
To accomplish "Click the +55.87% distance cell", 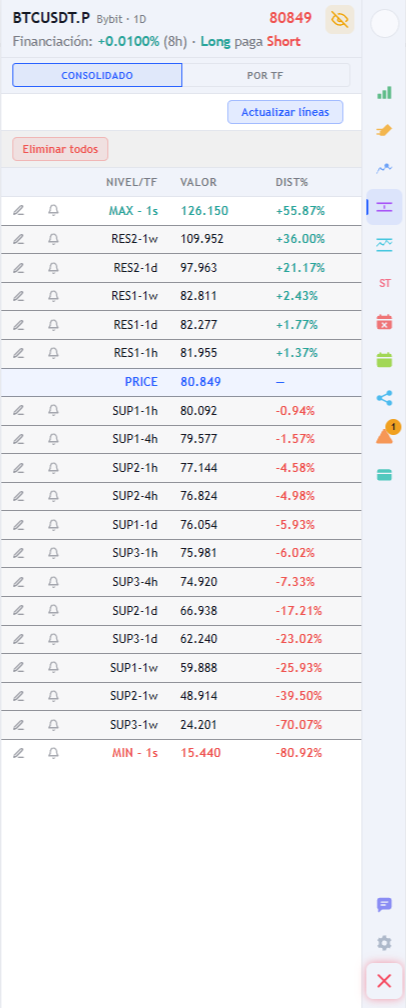I will point(300,210).
